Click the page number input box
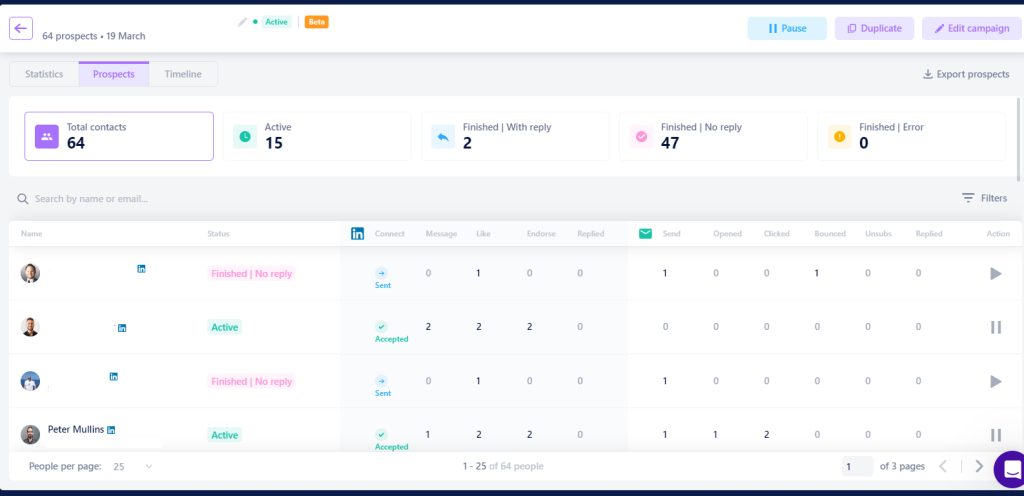 pos(857,467)
